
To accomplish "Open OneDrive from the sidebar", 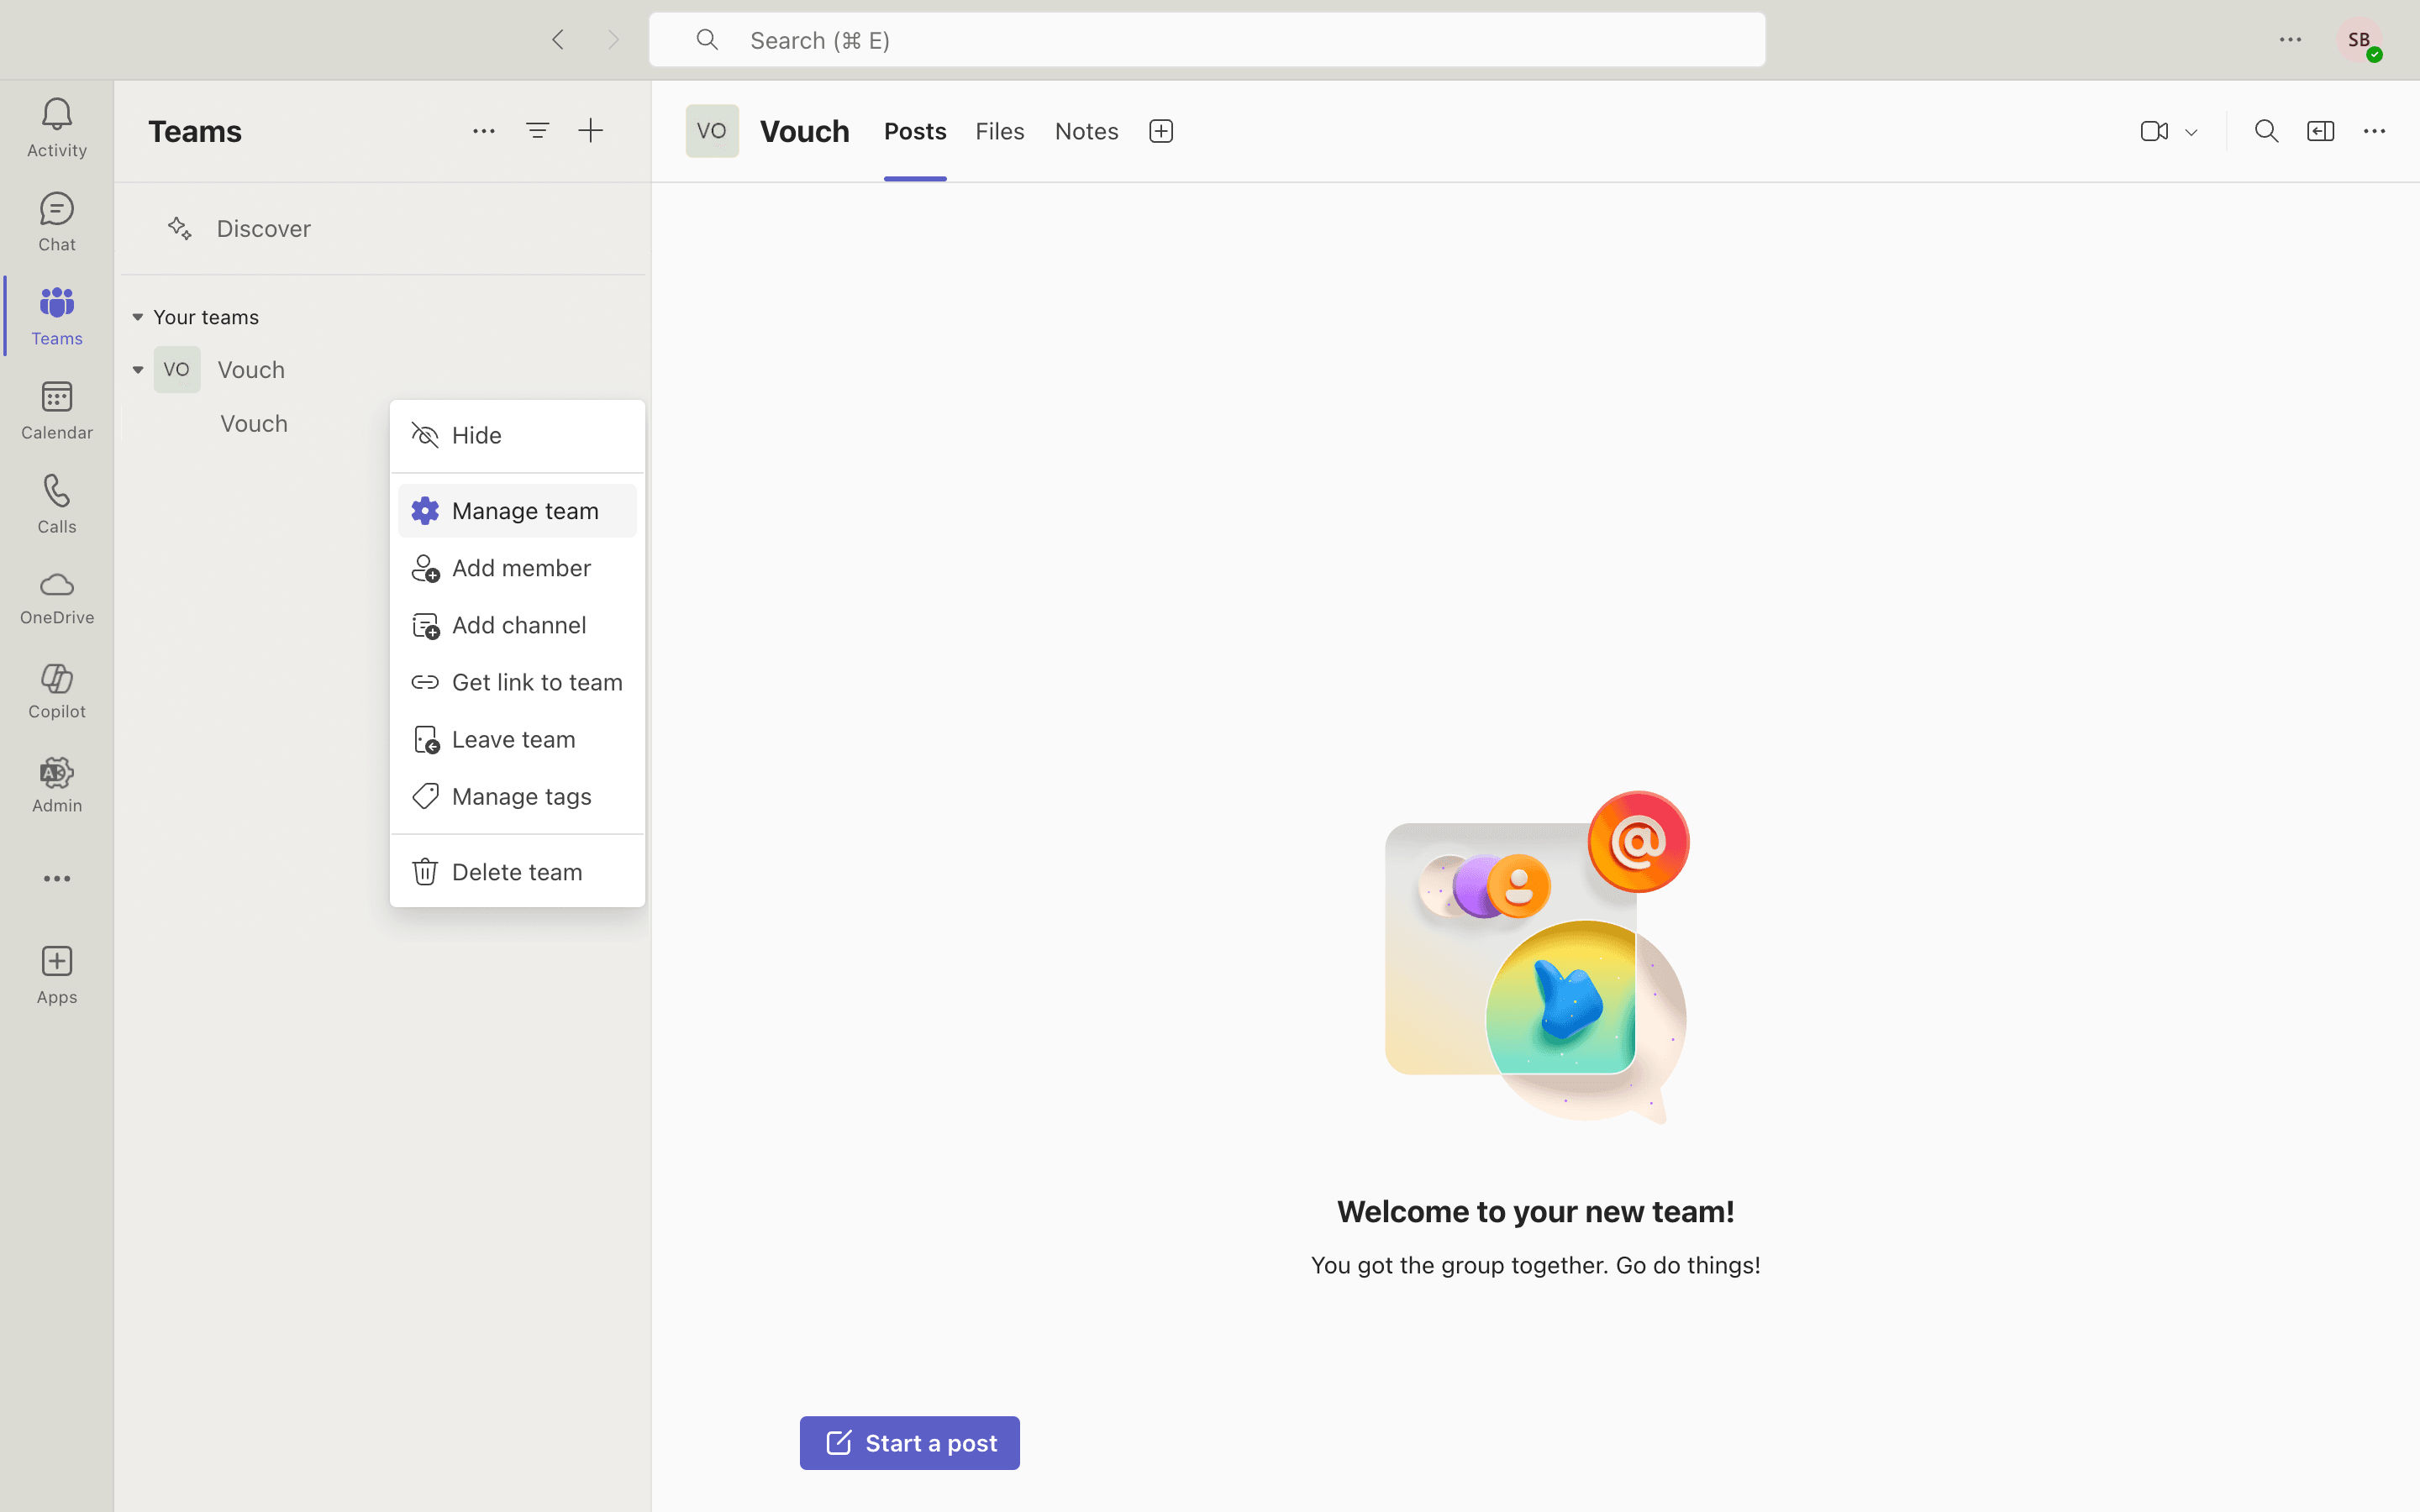I will click(x=57, y=598).
